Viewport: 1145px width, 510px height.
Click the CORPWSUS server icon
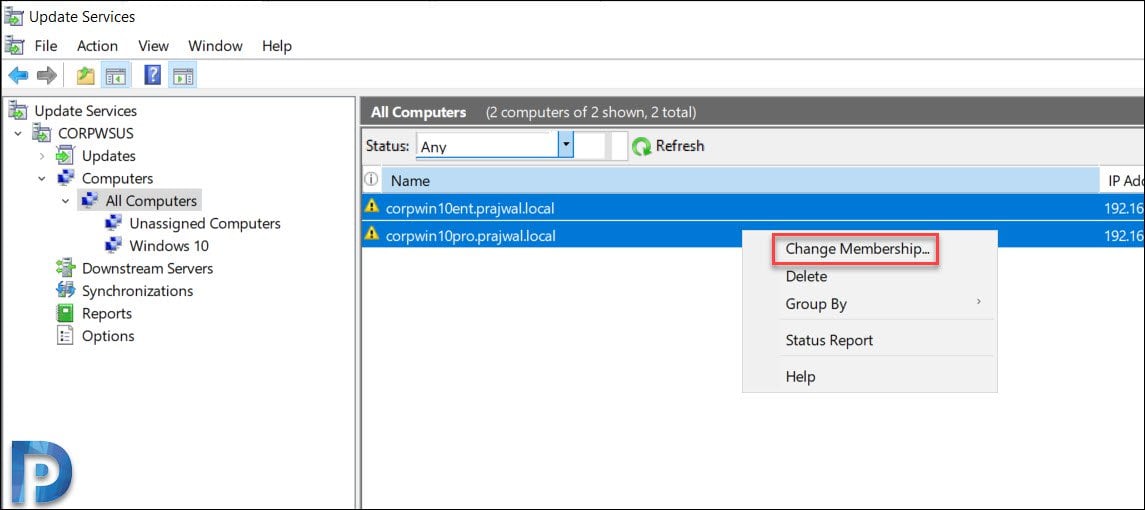[42, 134]
